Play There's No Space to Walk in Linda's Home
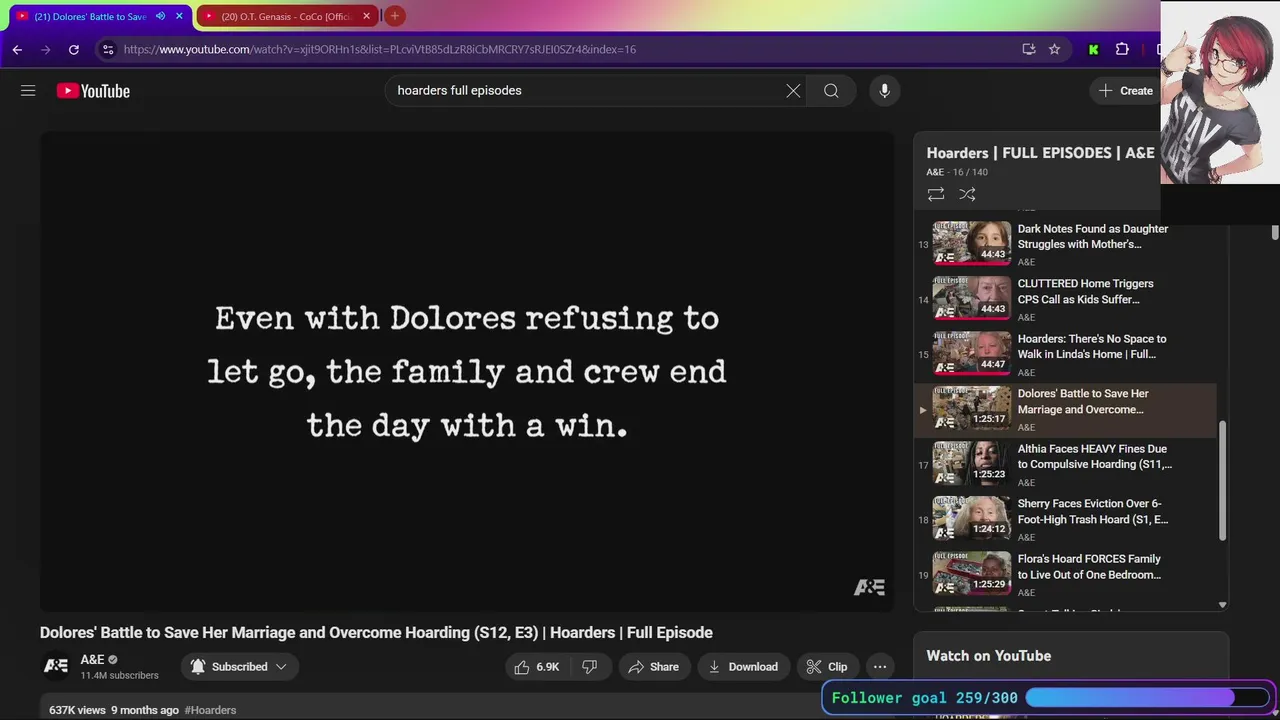 pyautogui.click(x=1065, y=354)
